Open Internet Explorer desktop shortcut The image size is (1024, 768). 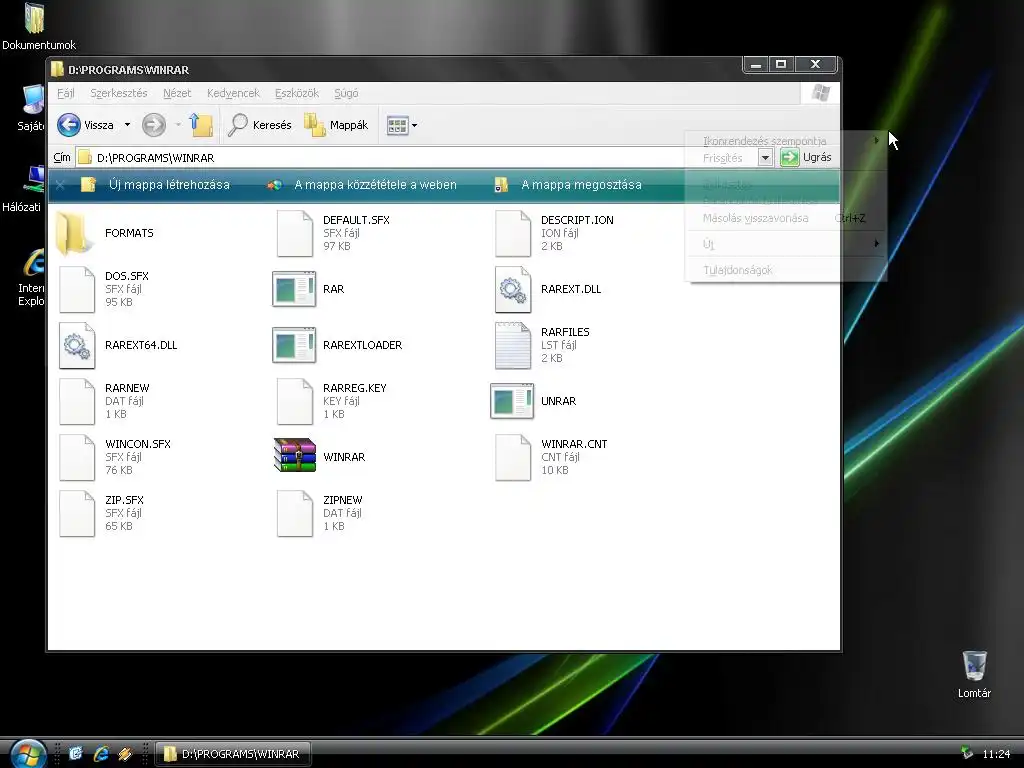[33, 278]
